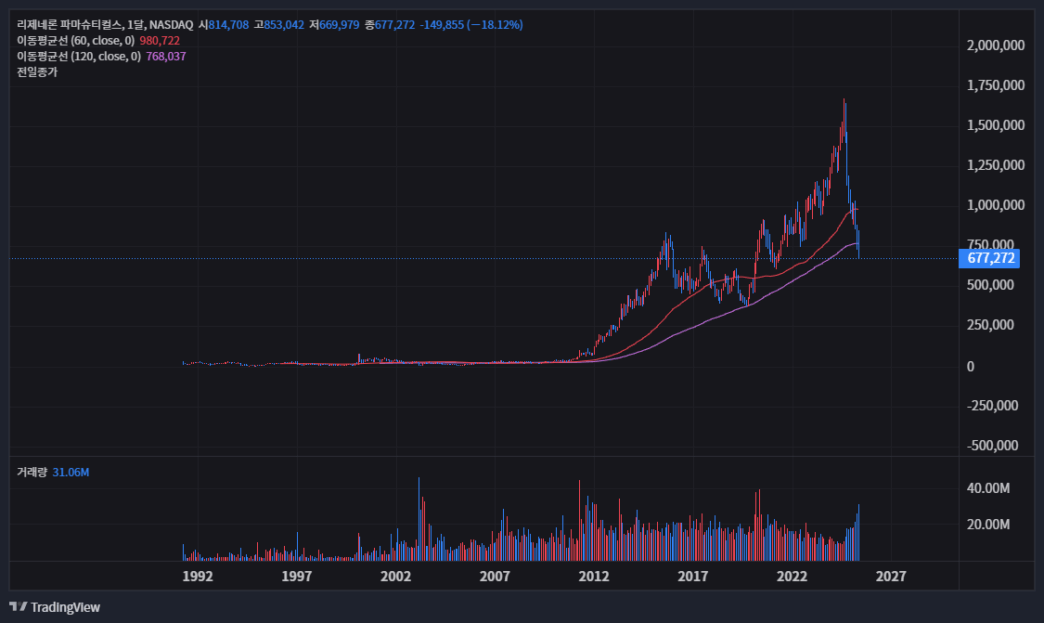Click the TradingView logo icon
This screenshot has width=1044, height=623.
click(x=18, y=606)
